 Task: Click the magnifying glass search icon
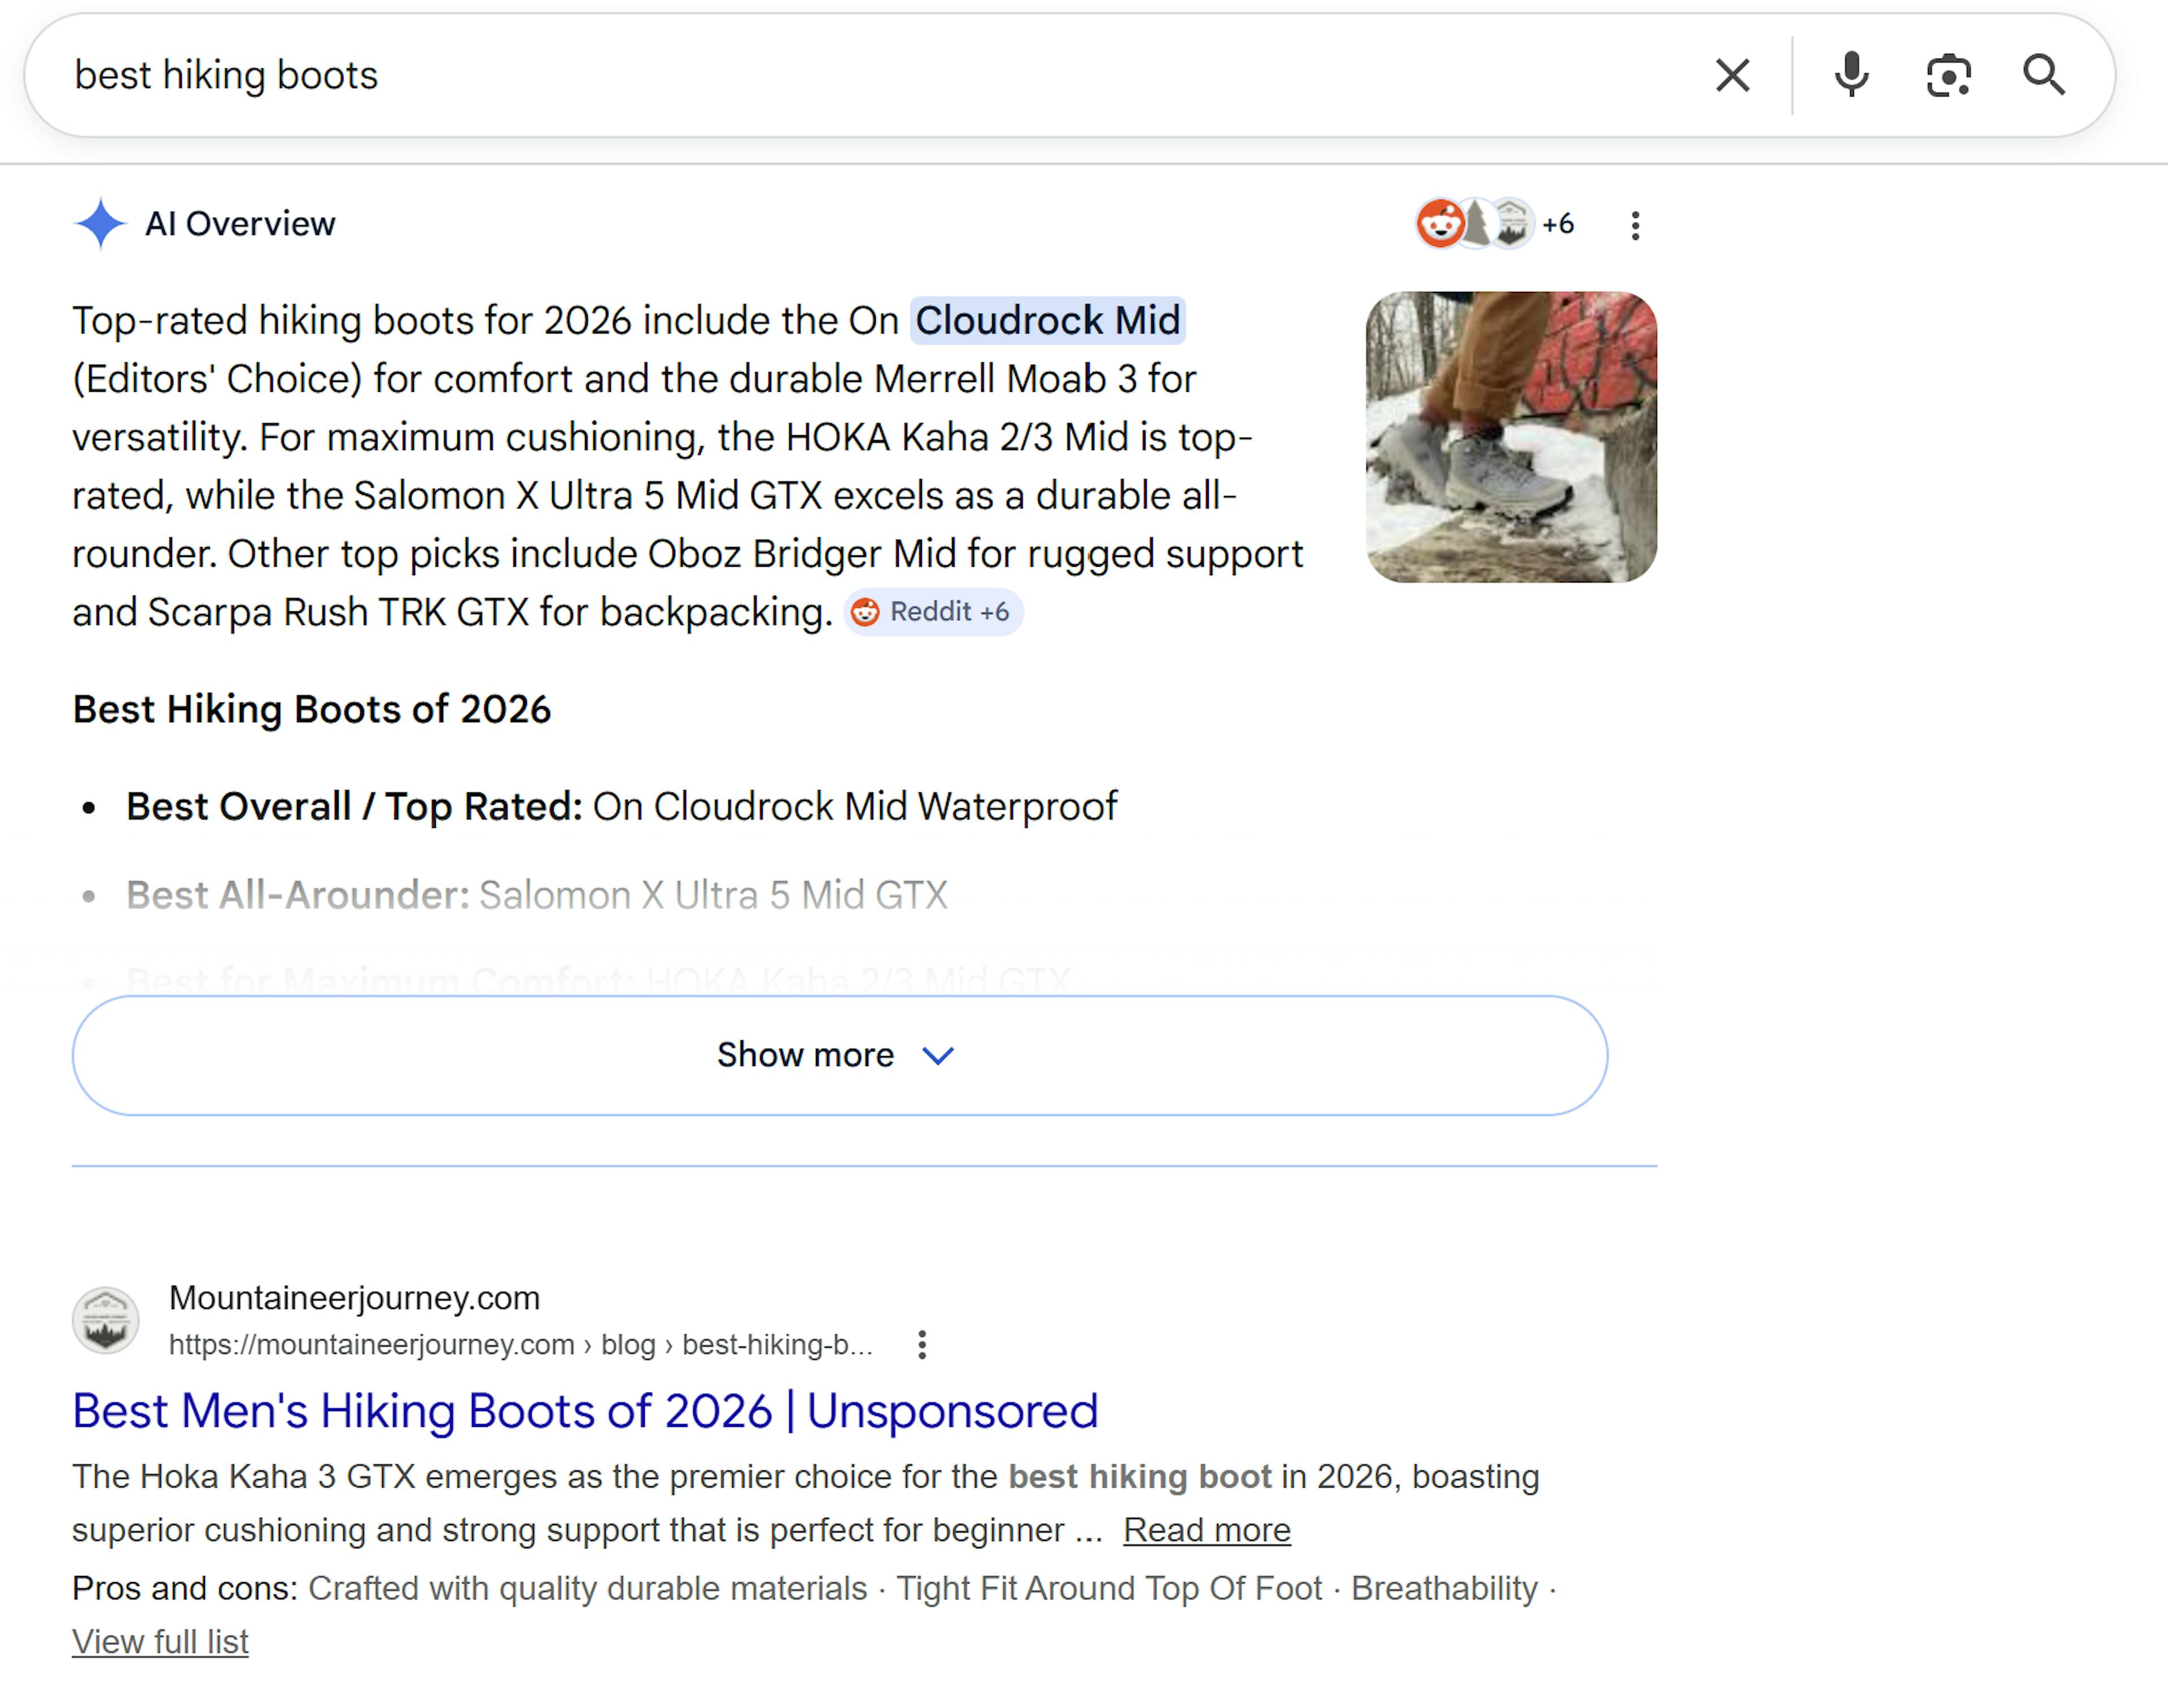tap(2043, 75)
